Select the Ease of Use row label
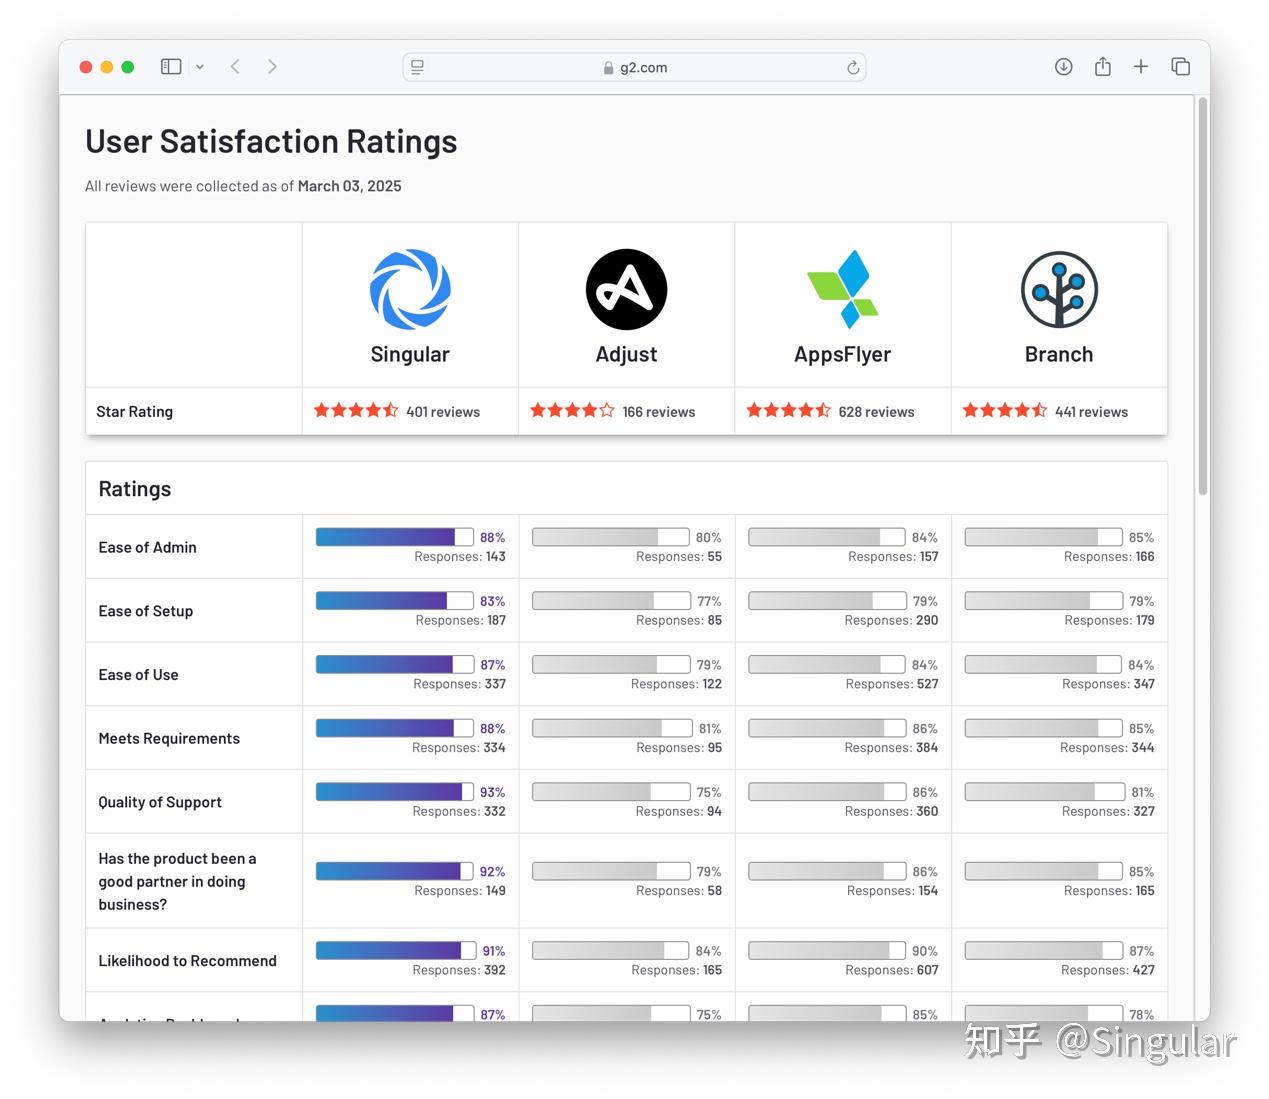Viewport: 1269px width, 1099px height. (x=138, y=675)
